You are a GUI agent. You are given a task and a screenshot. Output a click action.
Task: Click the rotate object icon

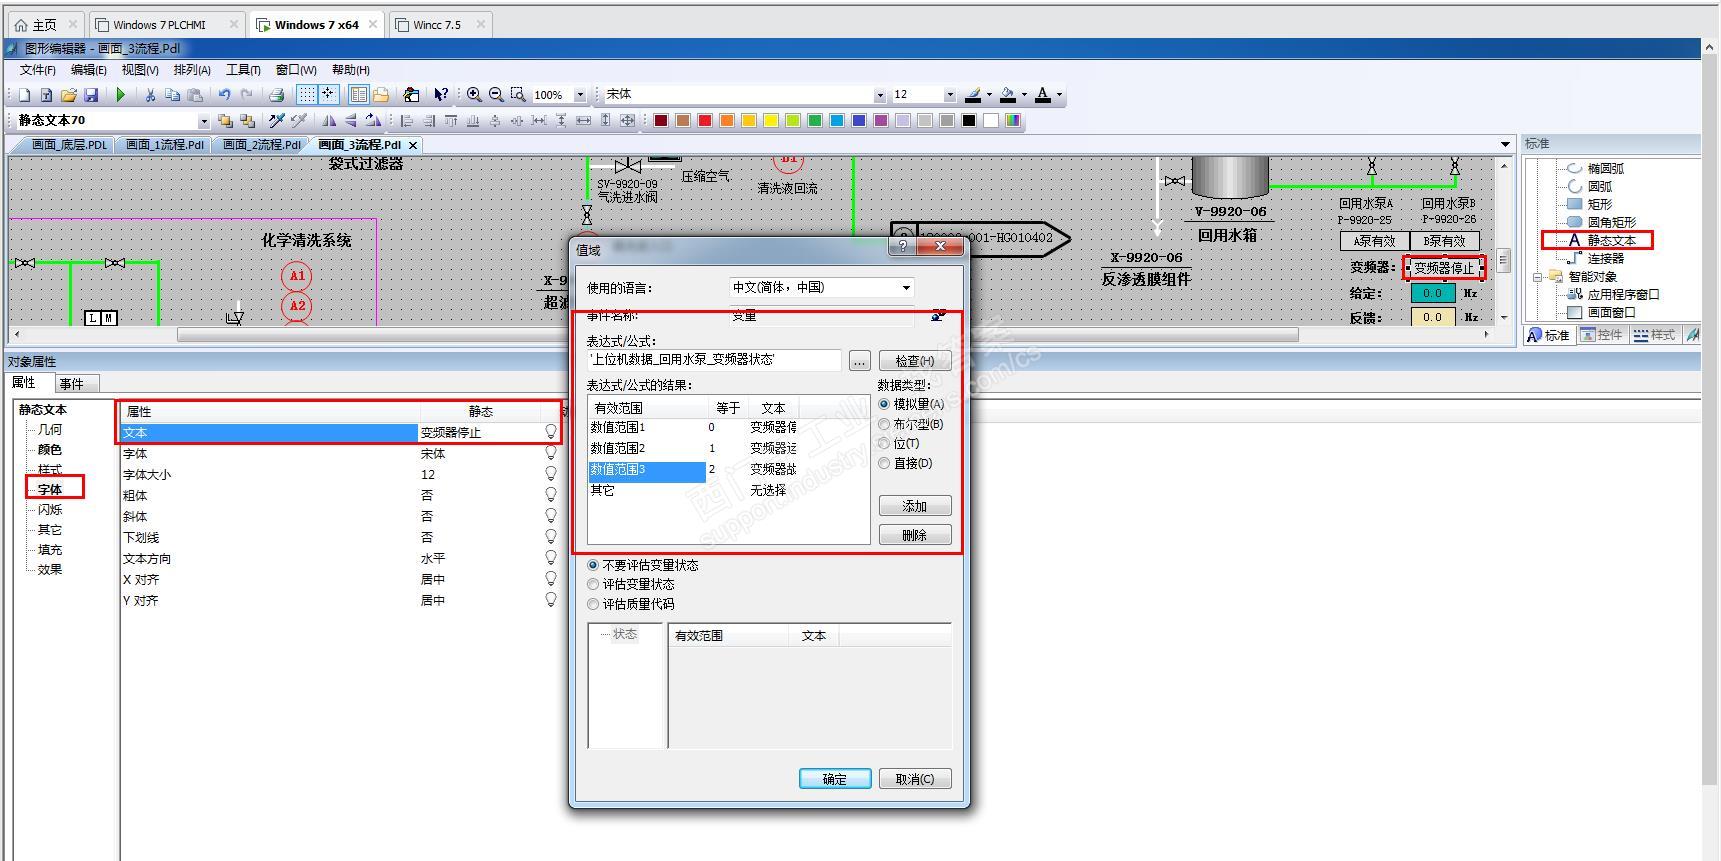pos(373,121)
